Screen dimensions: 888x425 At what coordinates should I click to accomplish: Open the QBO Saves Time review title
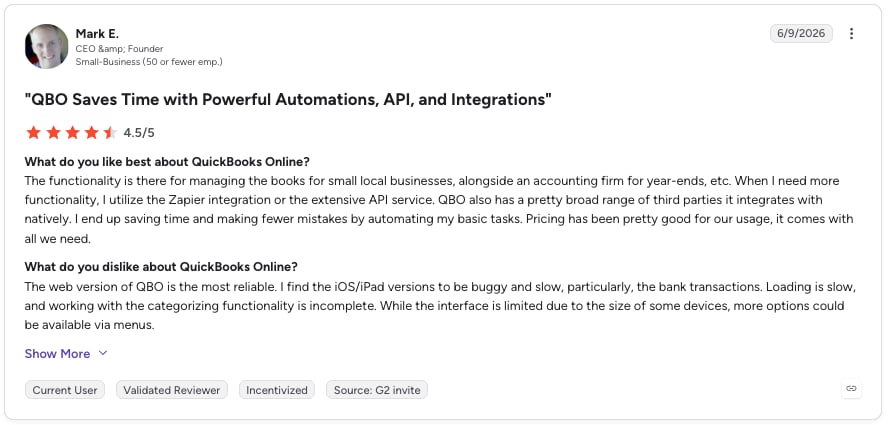point(288,100)
